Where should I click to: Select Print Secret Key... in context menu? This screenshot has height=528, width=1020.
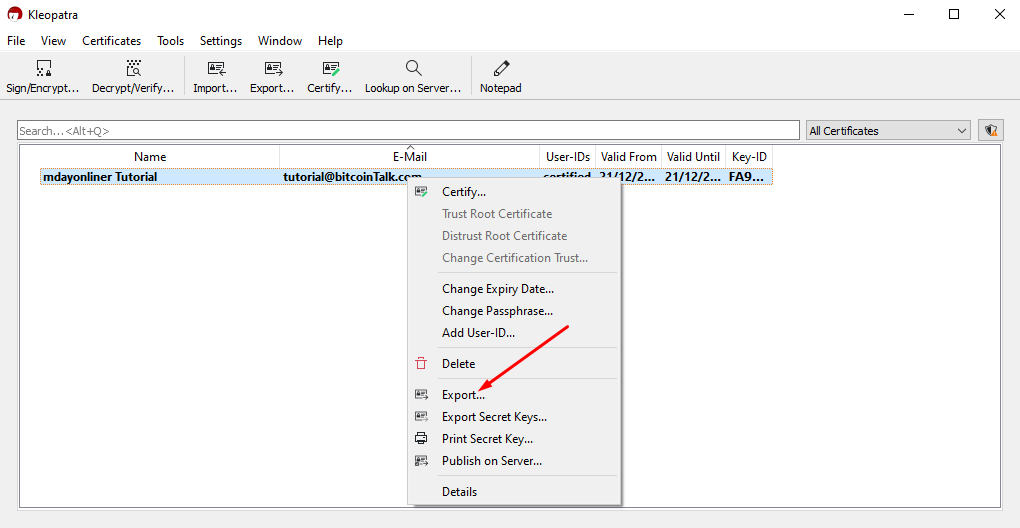514,439
